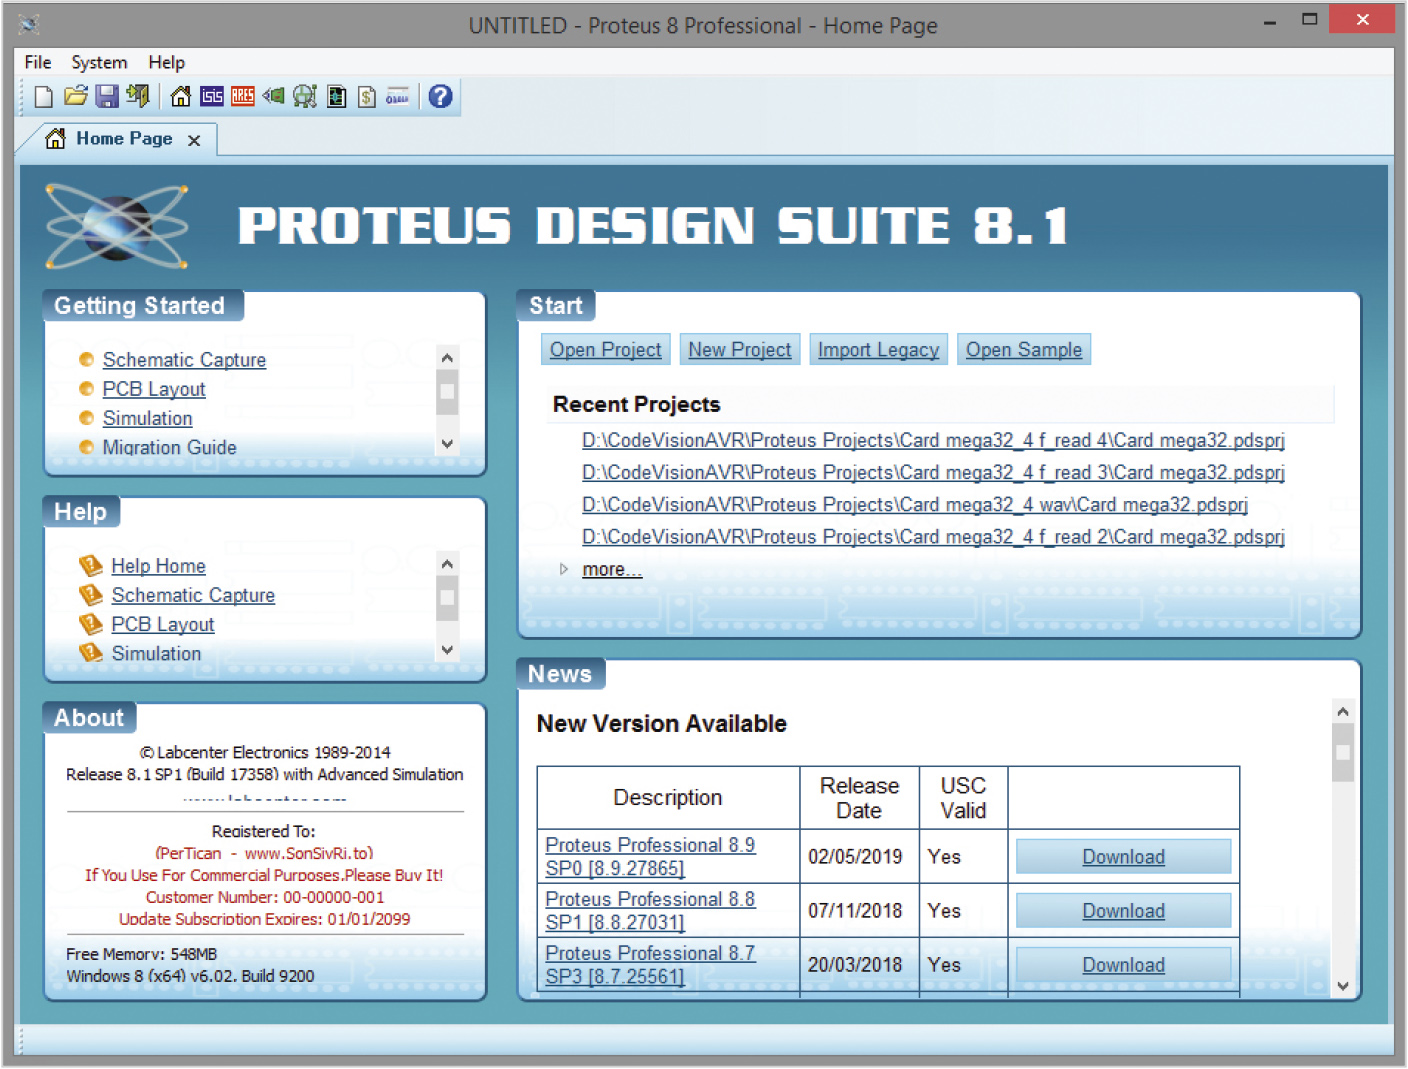Screen dimensions: 1408x1069
Task: Open Proteus Professional 8.9 SP0 link
Action: pos(650,857)
